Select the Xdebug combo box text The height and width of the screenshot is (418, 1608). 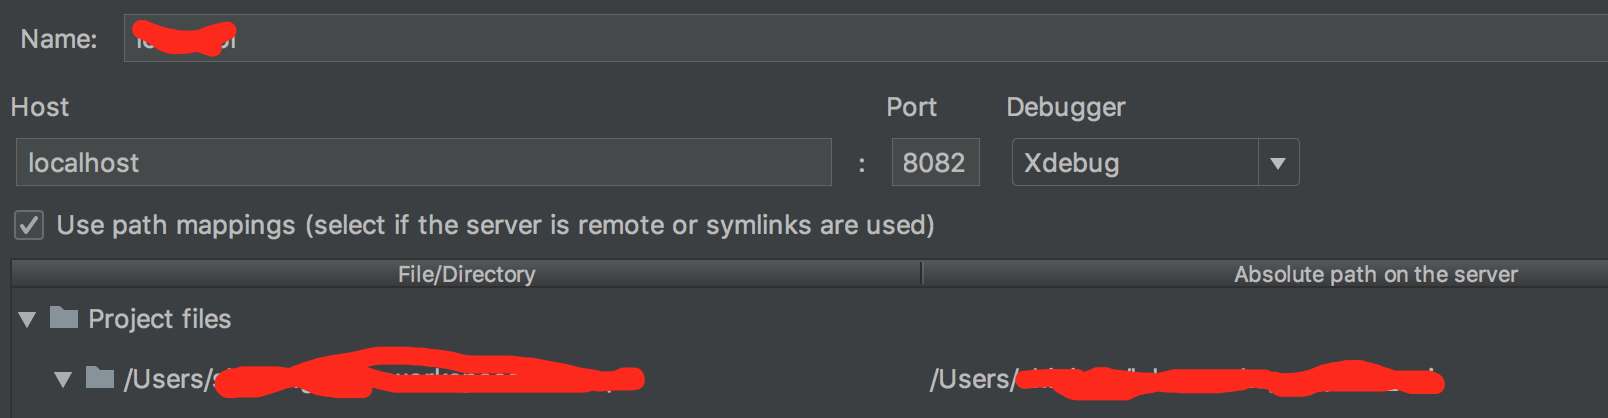(1134, 163)
